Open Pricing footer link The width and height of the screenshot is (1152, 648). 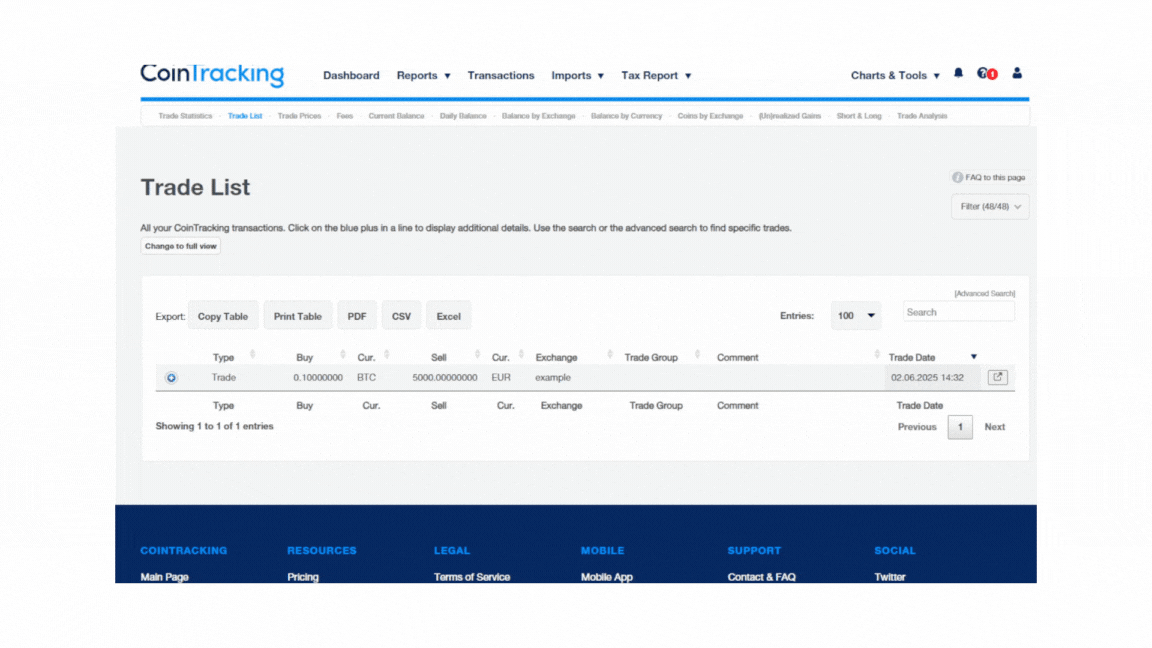pyautogui.click(x=303, y=577)
